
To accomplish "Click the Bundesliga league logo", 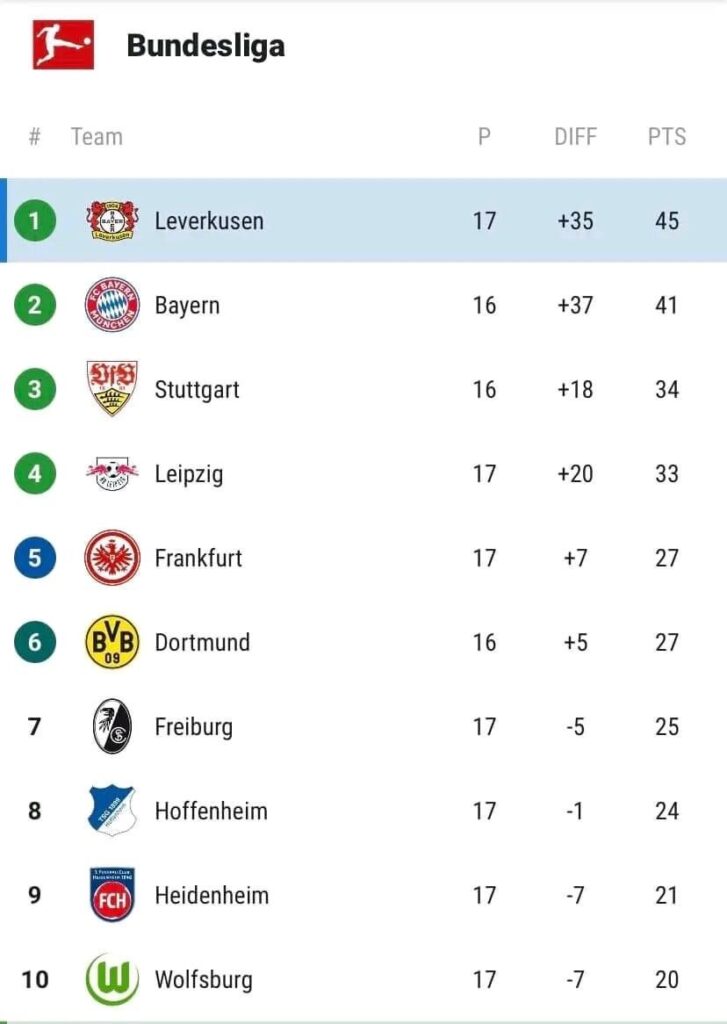I will tap(63, 45).
